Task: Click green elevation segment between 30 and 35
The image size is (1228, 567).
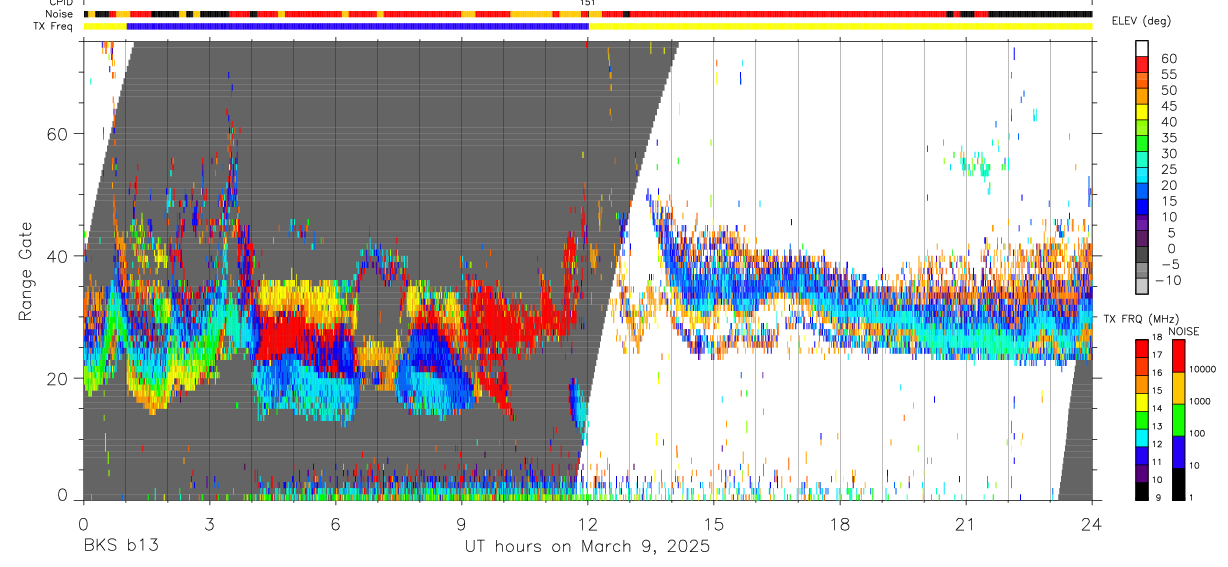Action: pyautogui.click(x=1143, y=145)
